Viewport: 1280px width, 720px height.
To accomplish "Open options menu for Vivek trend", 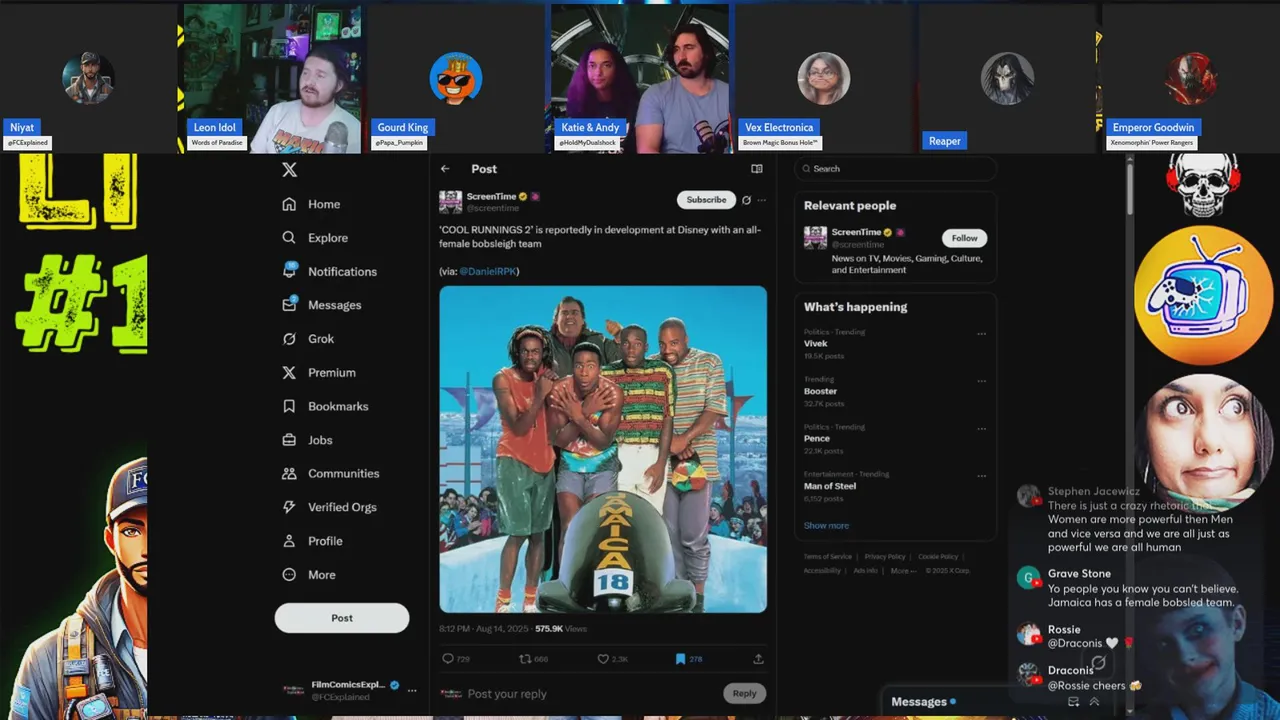I will point(981,333).
